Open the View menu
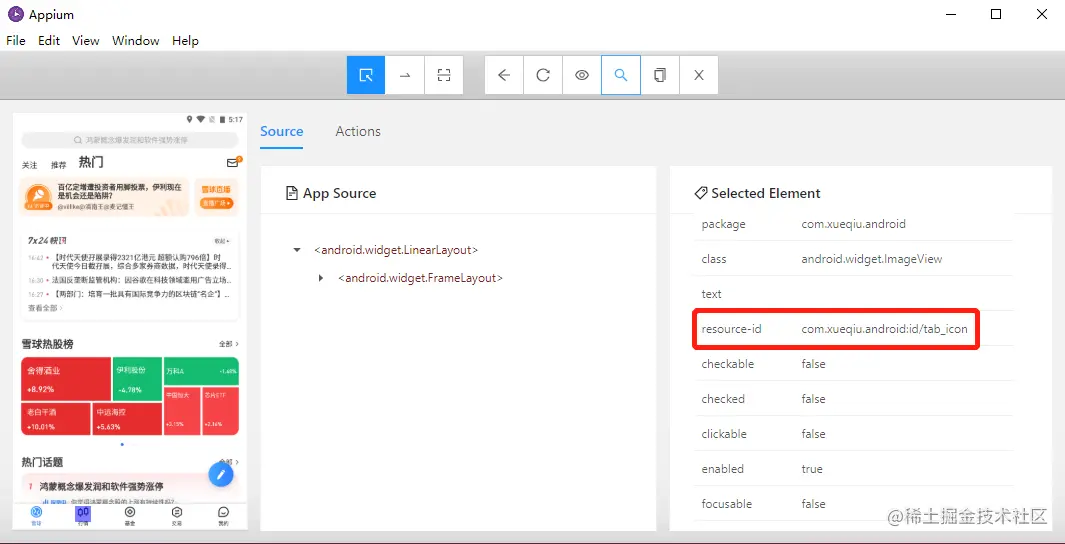Screen dimensions: 1065x544 point(86,41)
